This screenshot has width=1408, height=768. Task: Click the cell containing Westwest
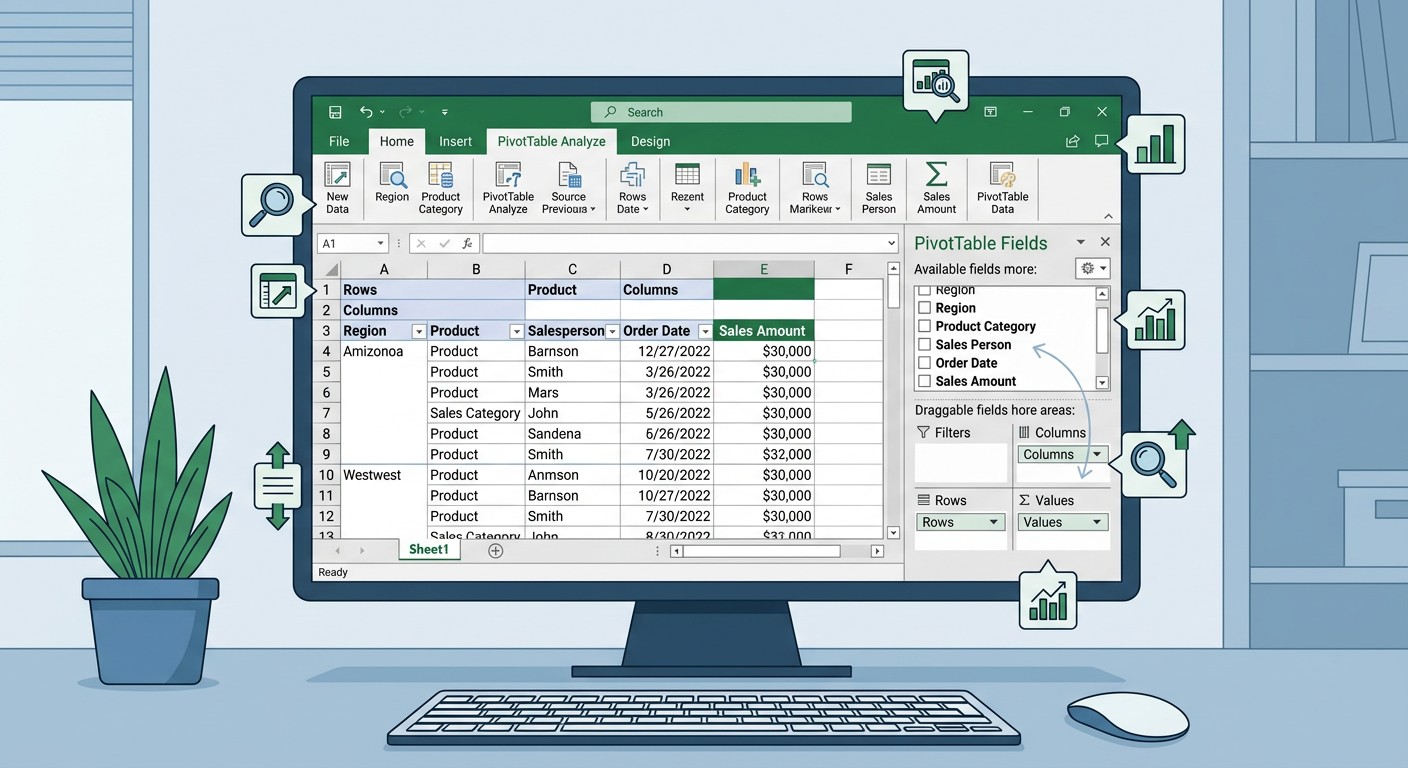coord(384,475)
